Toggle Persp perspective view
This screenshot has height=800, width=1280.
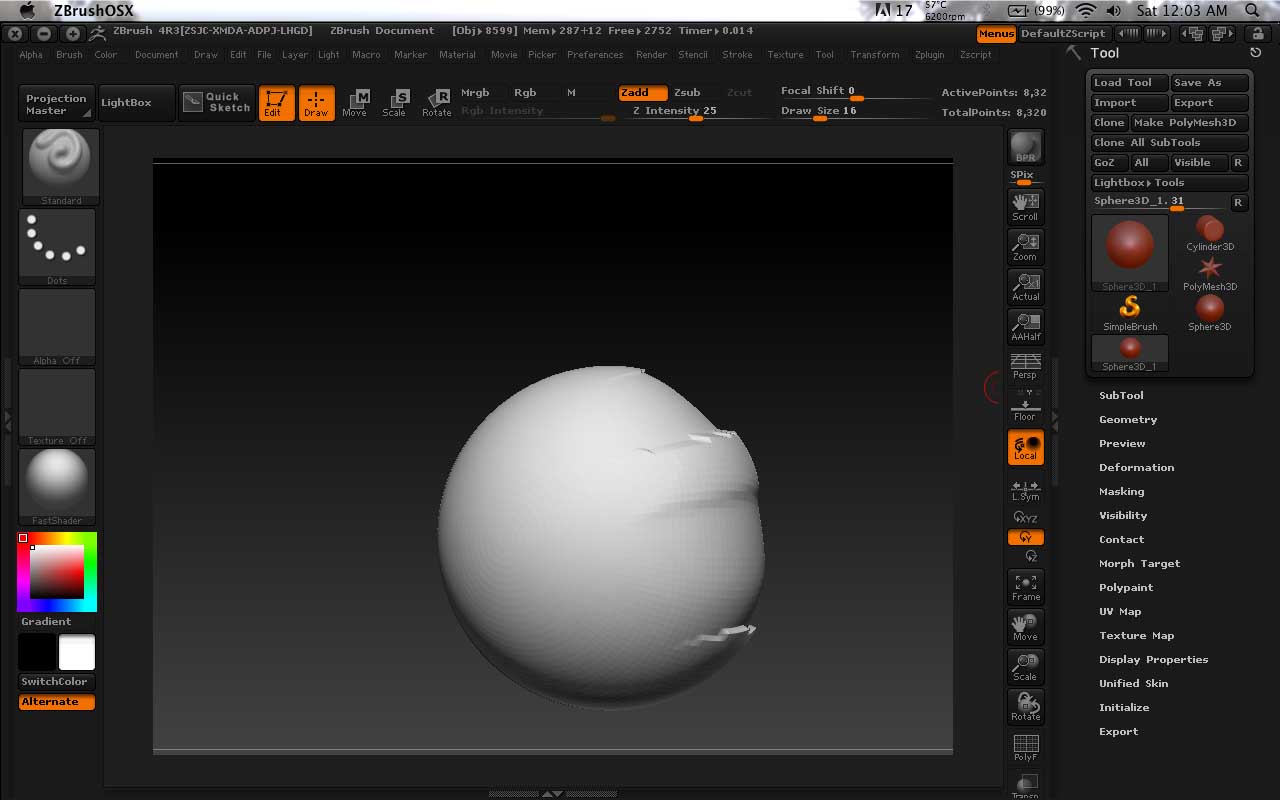pos(1025,366)
